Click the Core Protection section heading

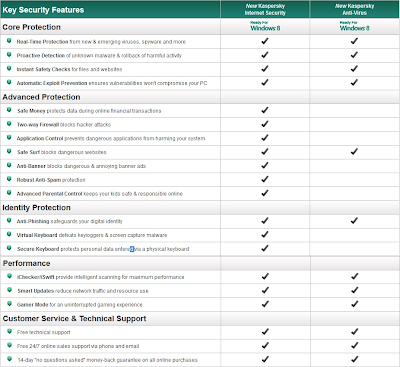point(32,27)
